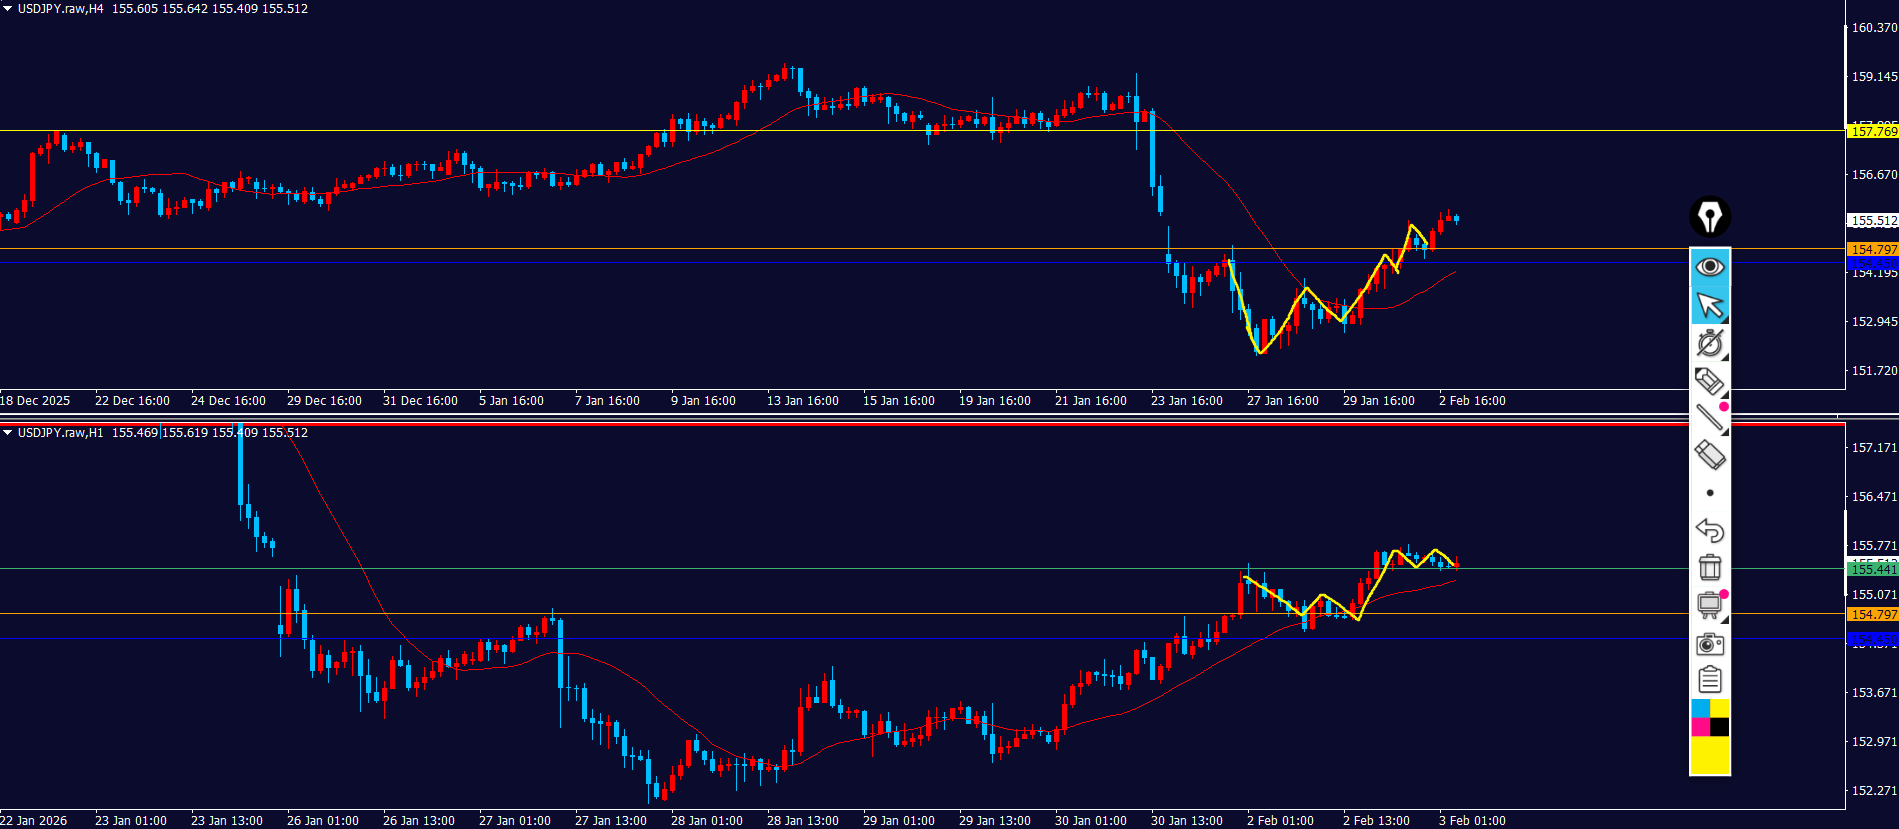Choose the straight line drawing tool
Image resolution: width=1899 pixels, height=829 pixels.
point(1709,417)
